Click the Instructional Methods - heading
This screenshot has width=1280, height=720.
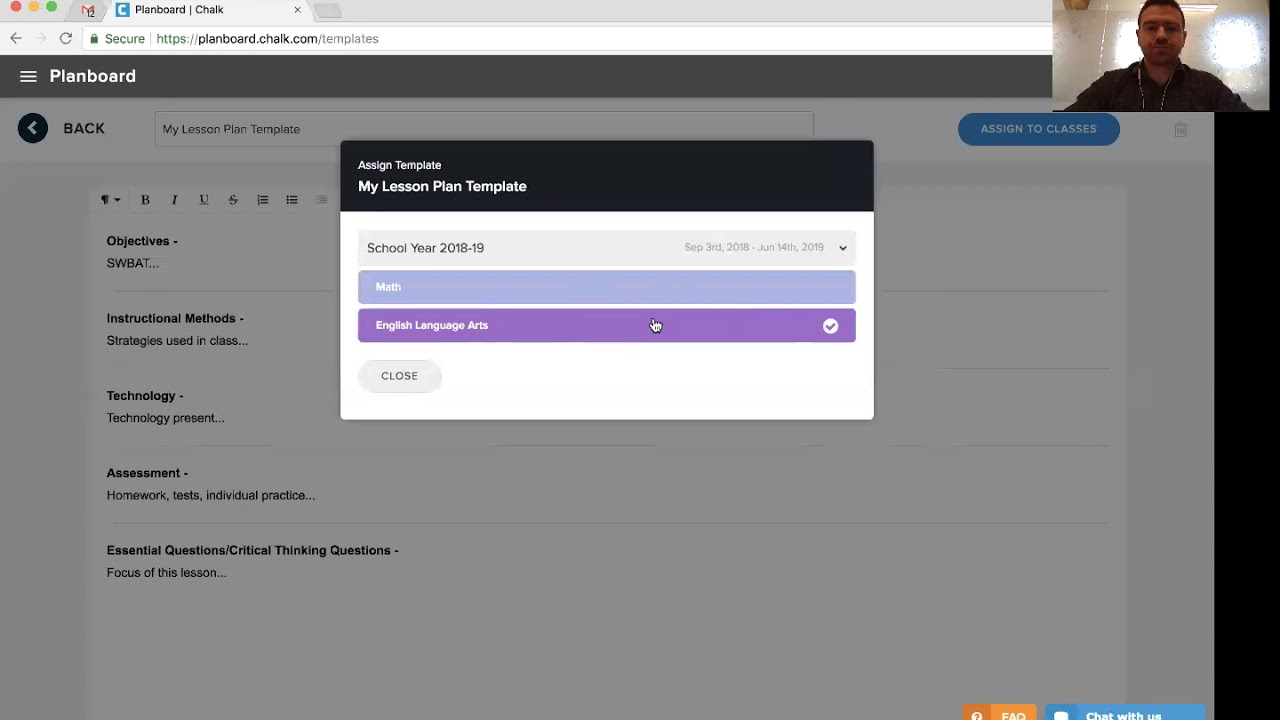[x=175, y=318]
